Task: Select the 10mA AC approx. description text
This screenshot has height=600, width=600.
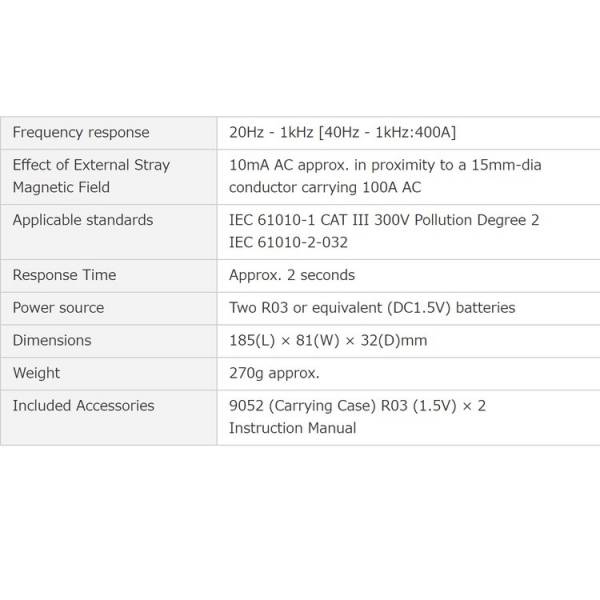Action: point(385,176)
